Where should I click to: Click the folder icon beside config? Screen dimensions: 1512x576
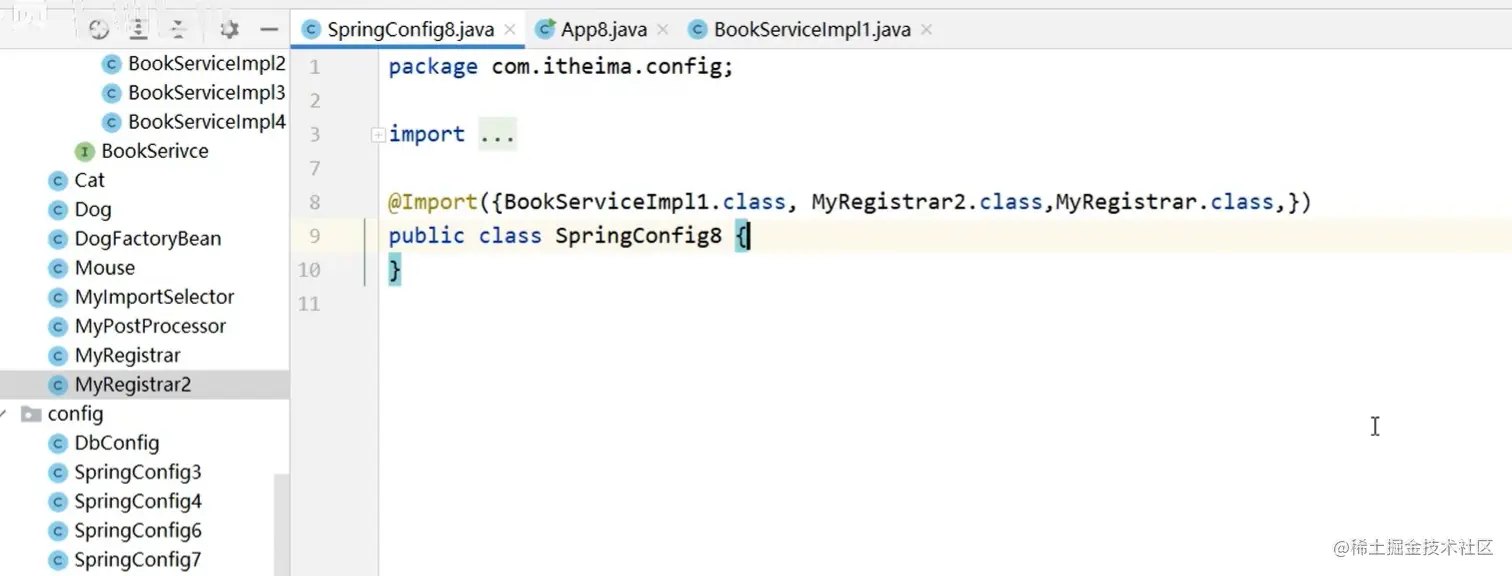31,414
